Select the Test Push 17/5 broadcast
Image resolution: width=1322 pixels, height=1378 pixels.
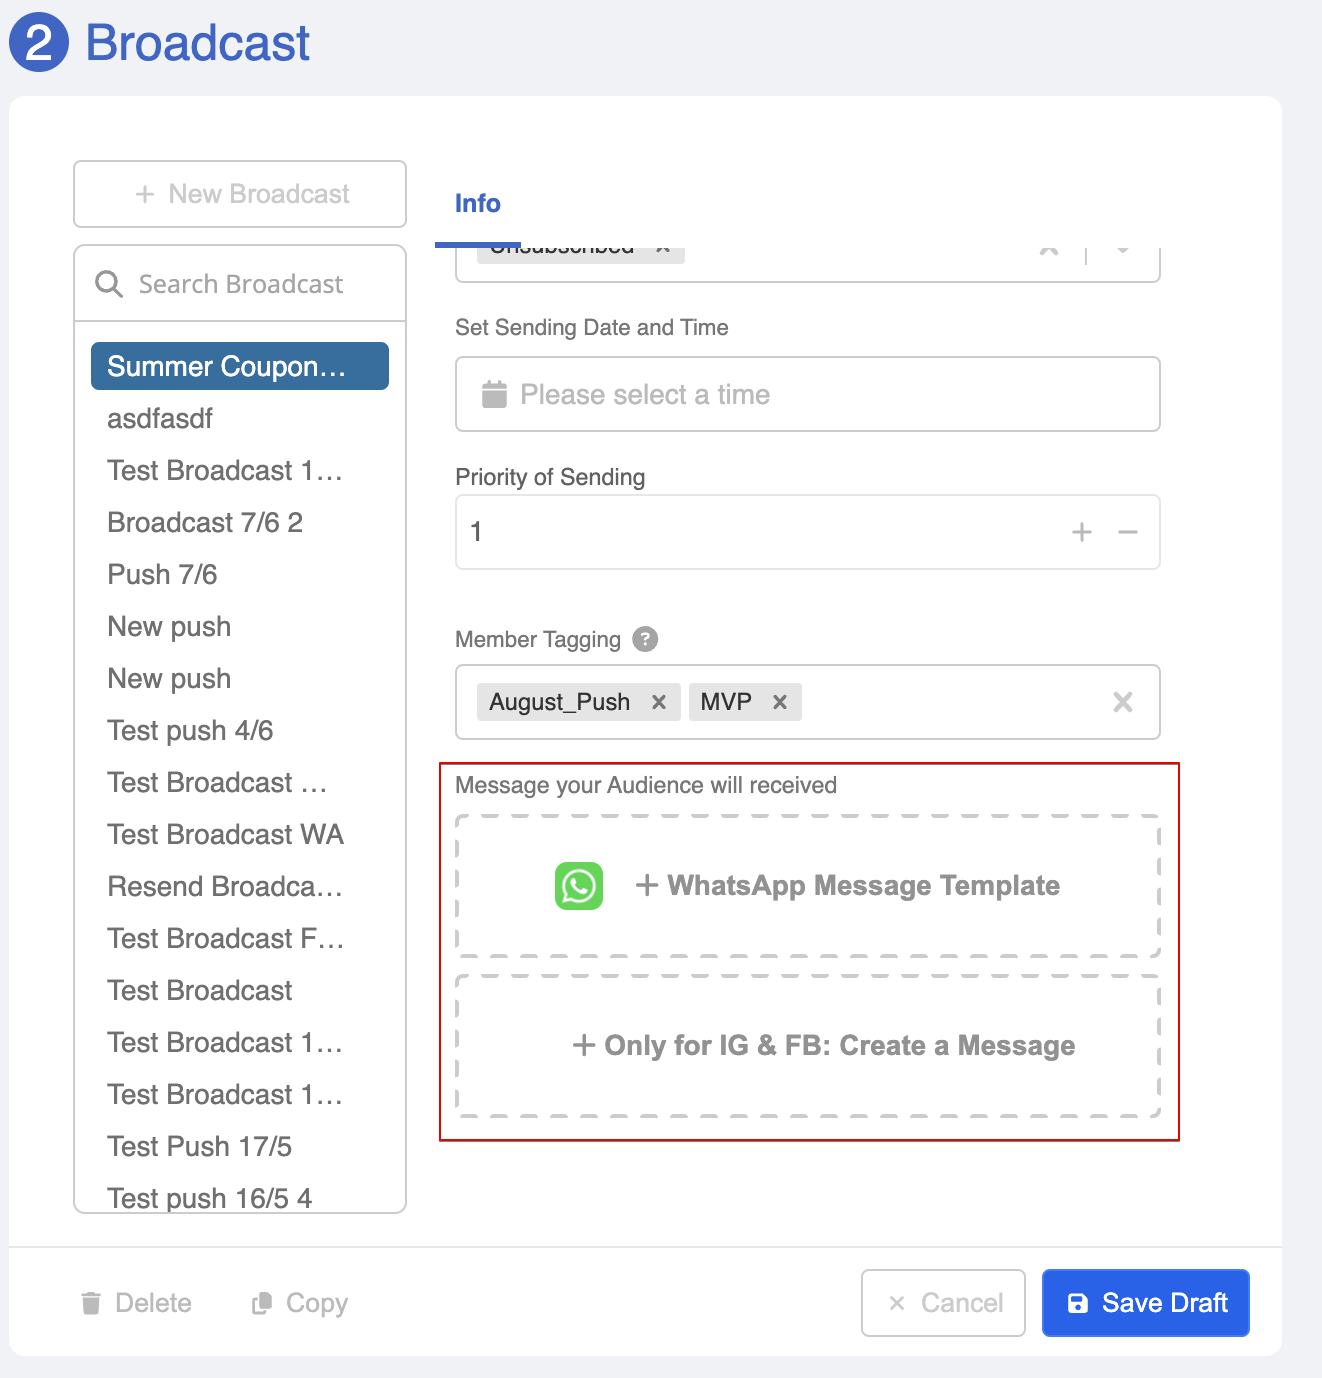(x=200, y=1146)
